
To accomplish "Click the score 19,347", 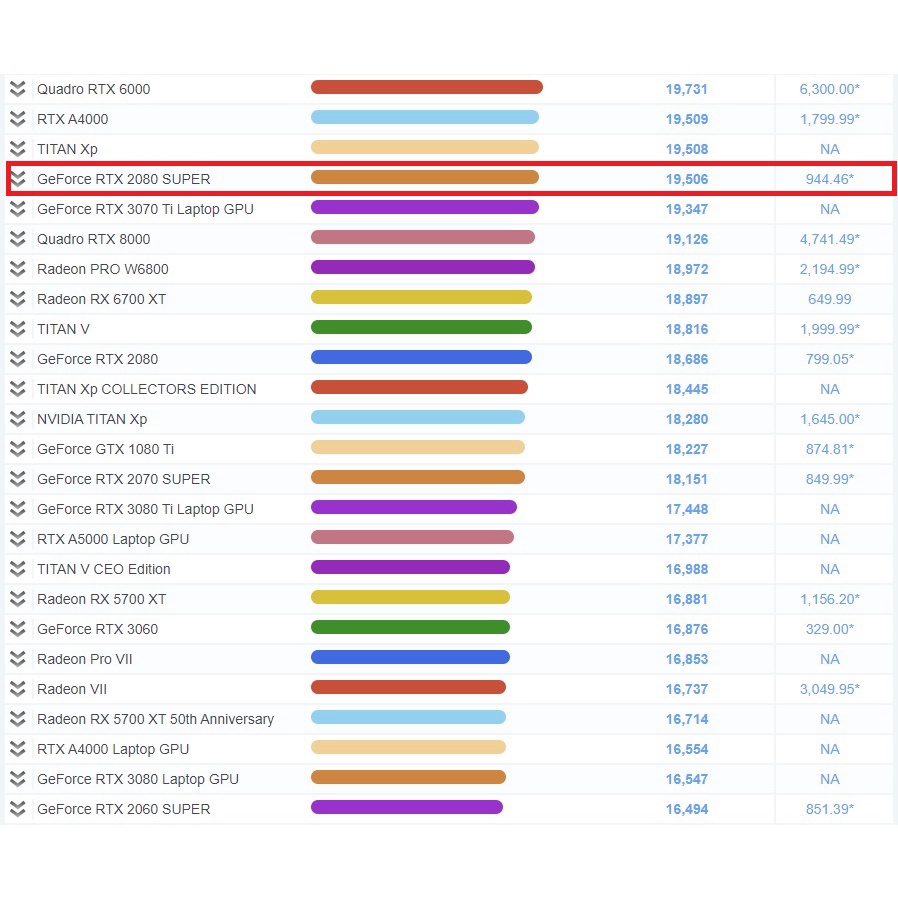I will coord(687,209).
